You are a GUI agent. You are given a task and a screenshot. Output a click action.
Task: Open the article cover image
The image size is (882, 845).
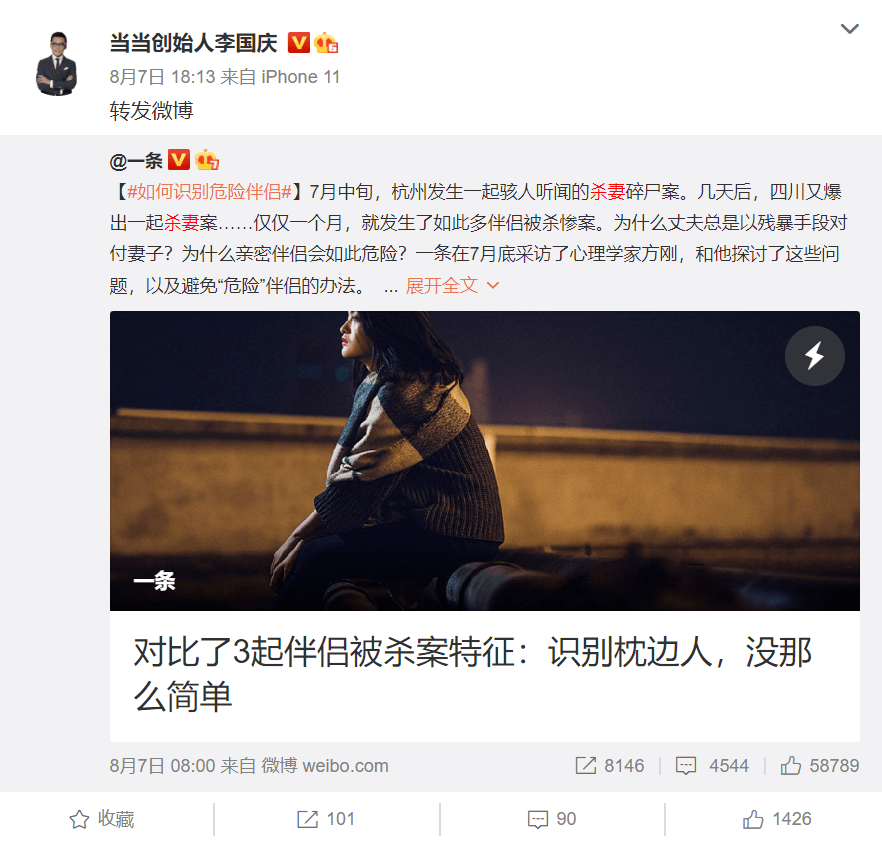[x=484, y=460]
